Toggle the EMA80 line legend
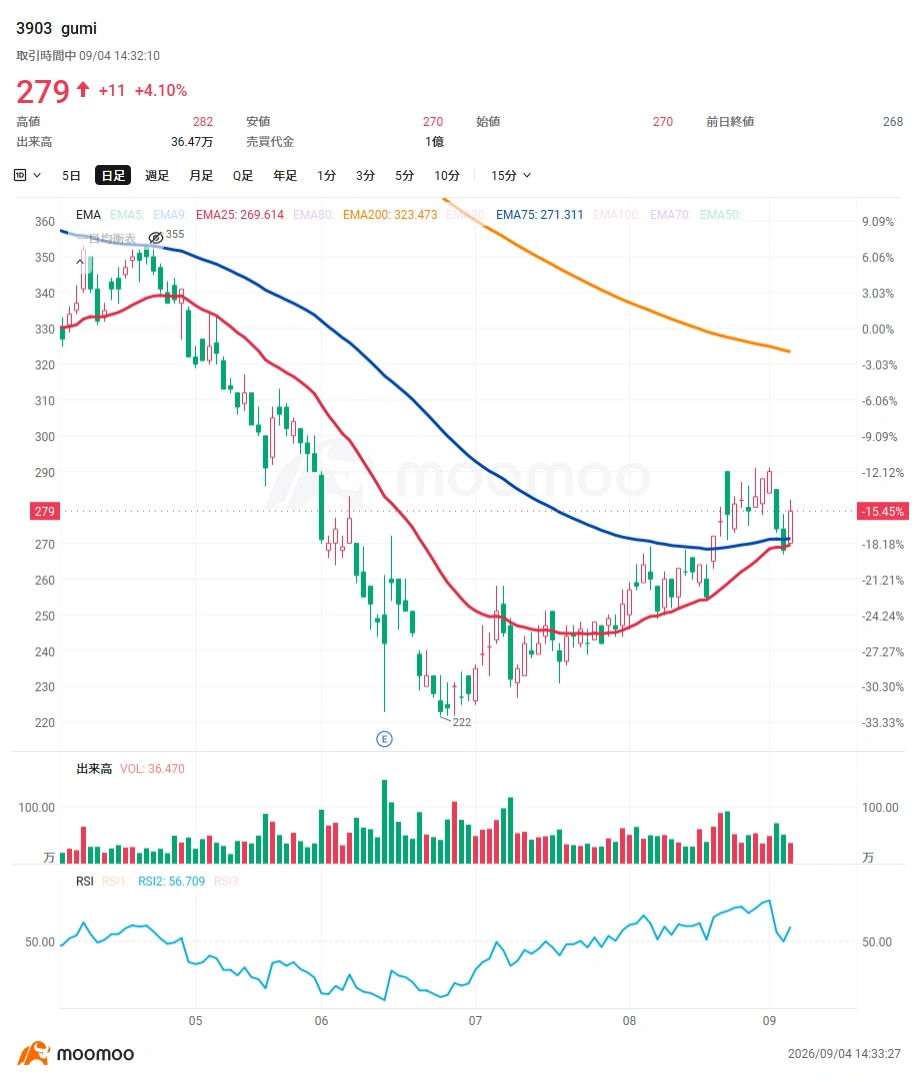 [313, 215]
